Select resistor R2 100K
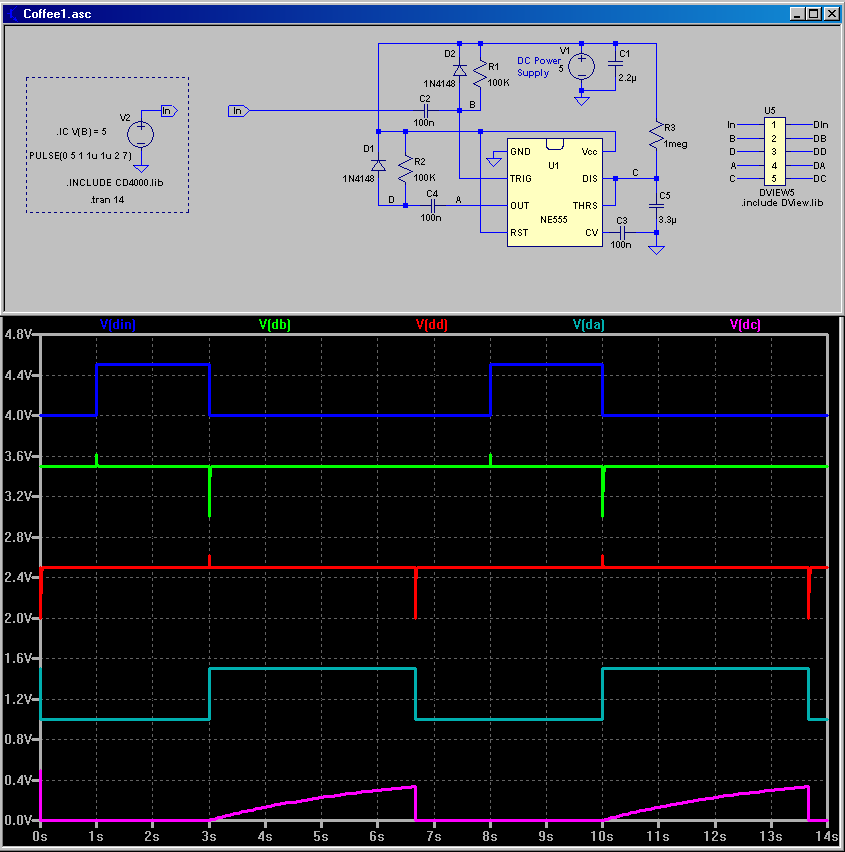This screenshot has width=845, height=852. (406, 169)
